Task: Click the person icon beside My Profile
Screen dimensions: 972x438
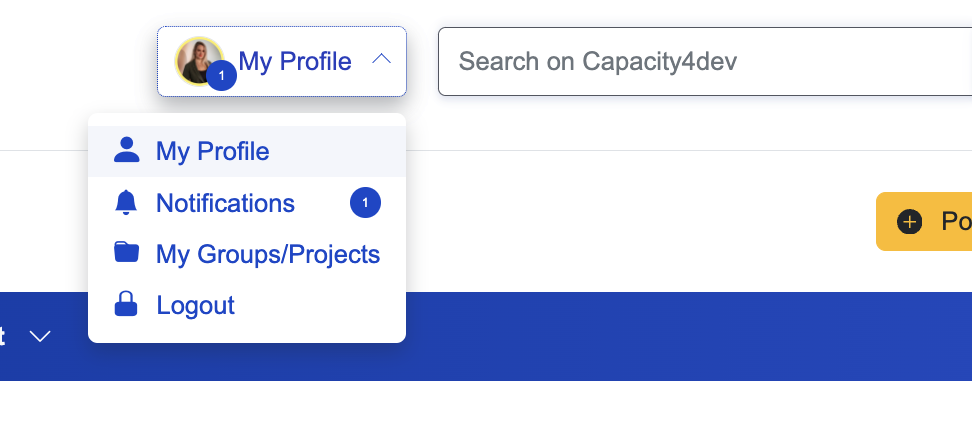Action: [x=126, y=151]
